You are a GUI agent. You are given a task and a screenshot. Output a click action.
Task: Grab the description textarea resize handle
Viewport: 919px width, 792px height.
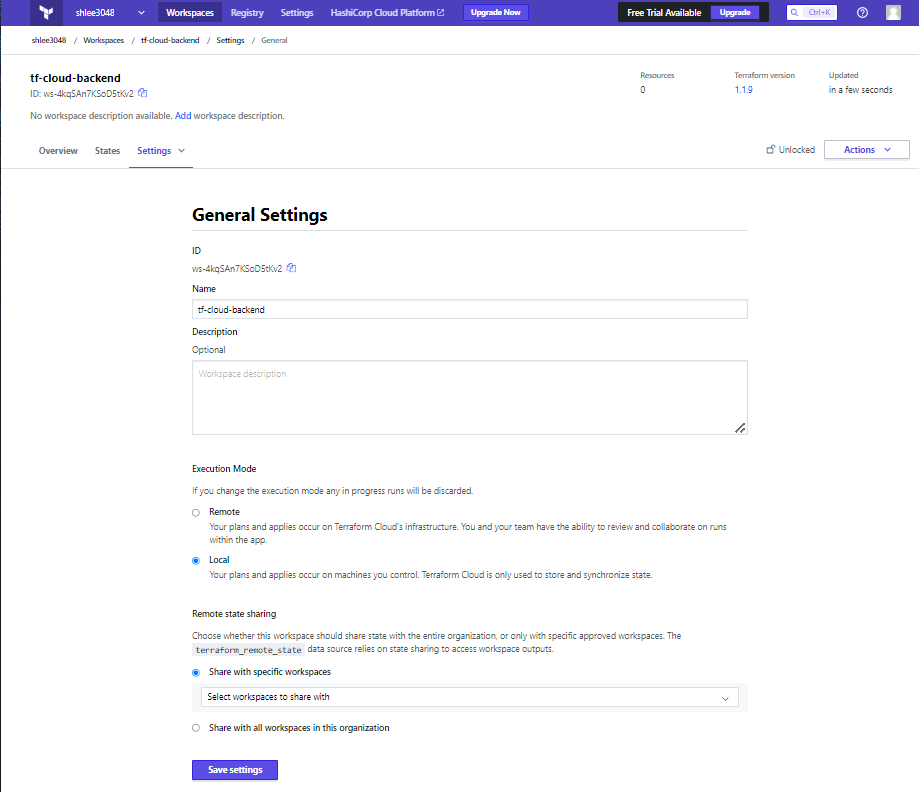[740, 428]
